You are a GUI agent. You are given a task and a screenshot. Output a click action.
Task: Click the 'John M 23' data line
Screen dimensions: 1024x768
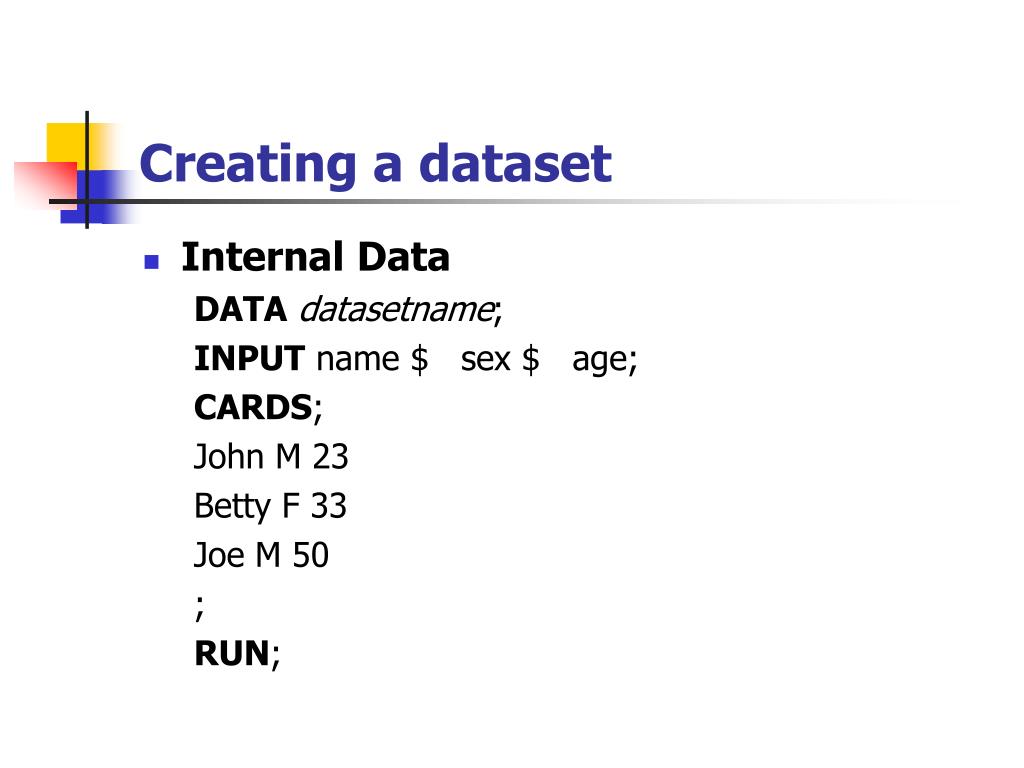pyautogui.click(x=271, y=456)
